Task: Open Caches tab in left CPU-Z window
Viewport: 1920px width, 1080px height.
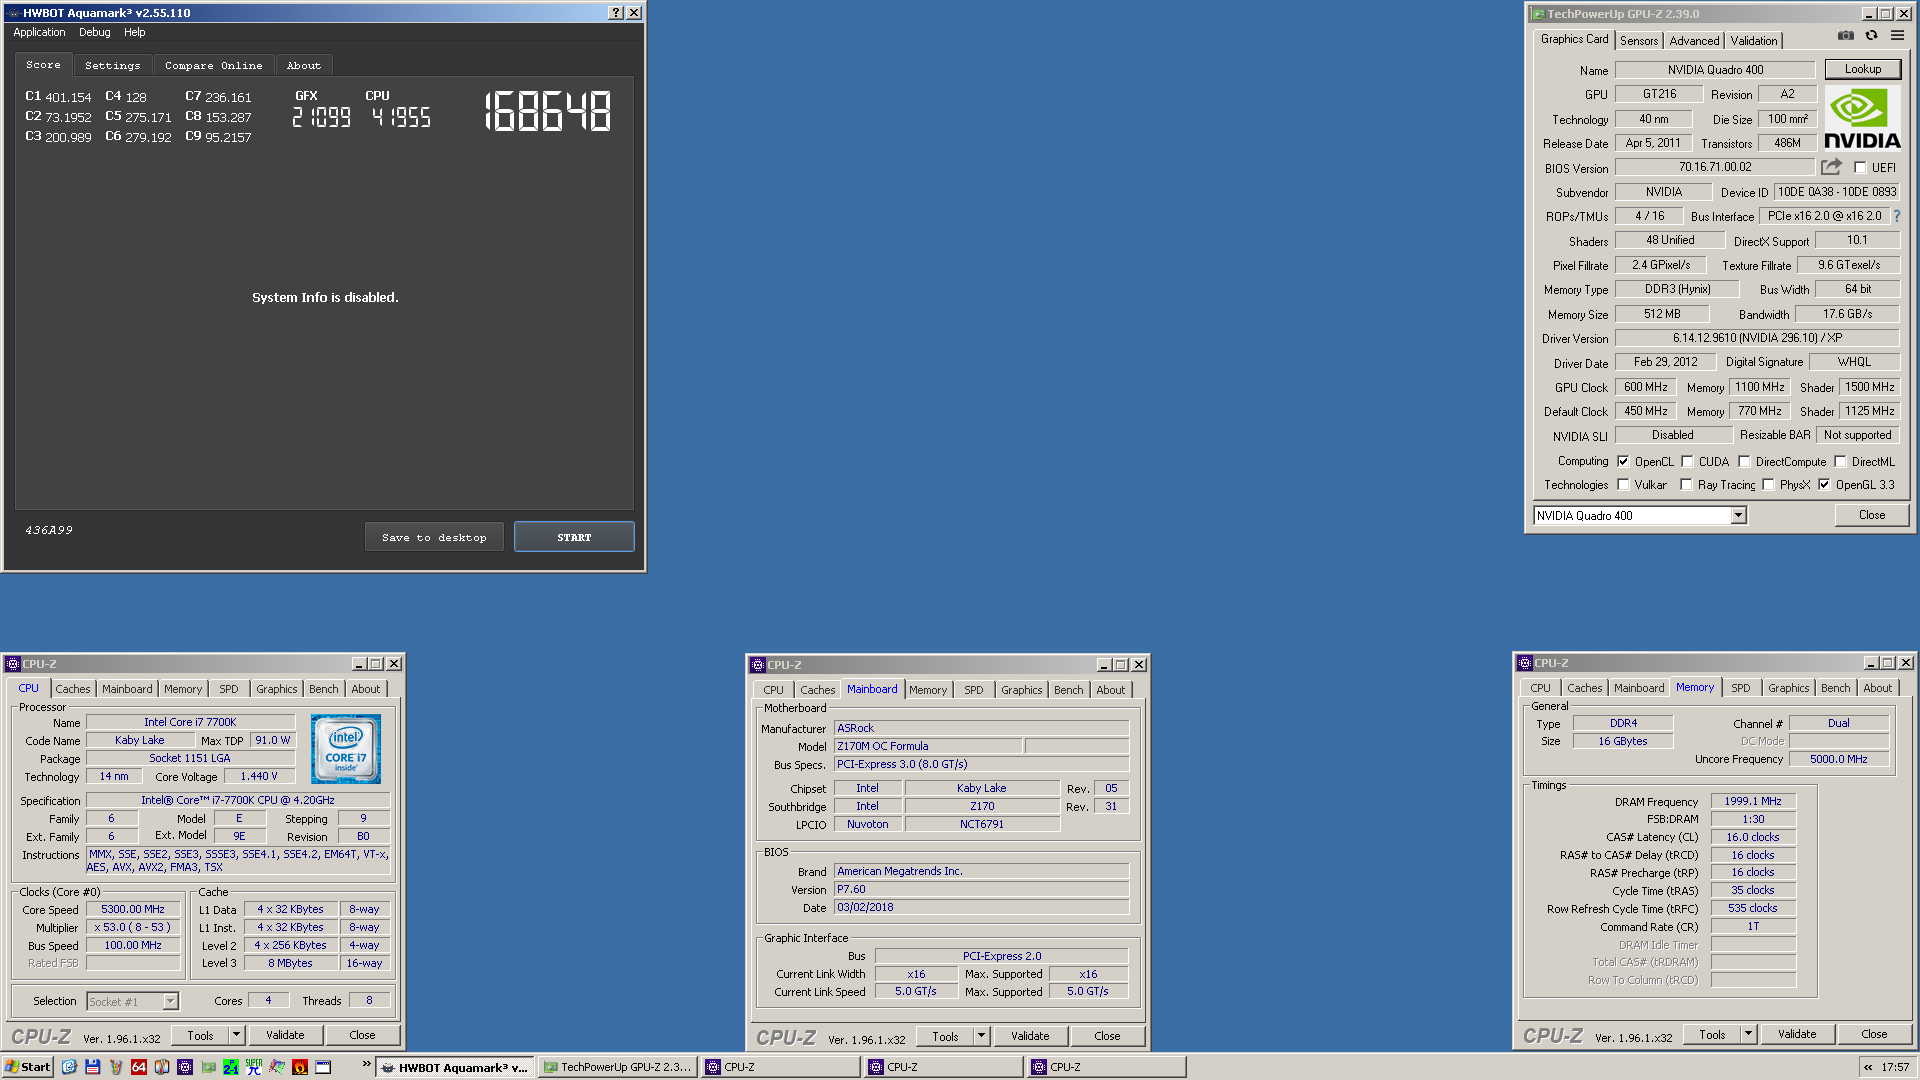Action: (x=73, y=689)
